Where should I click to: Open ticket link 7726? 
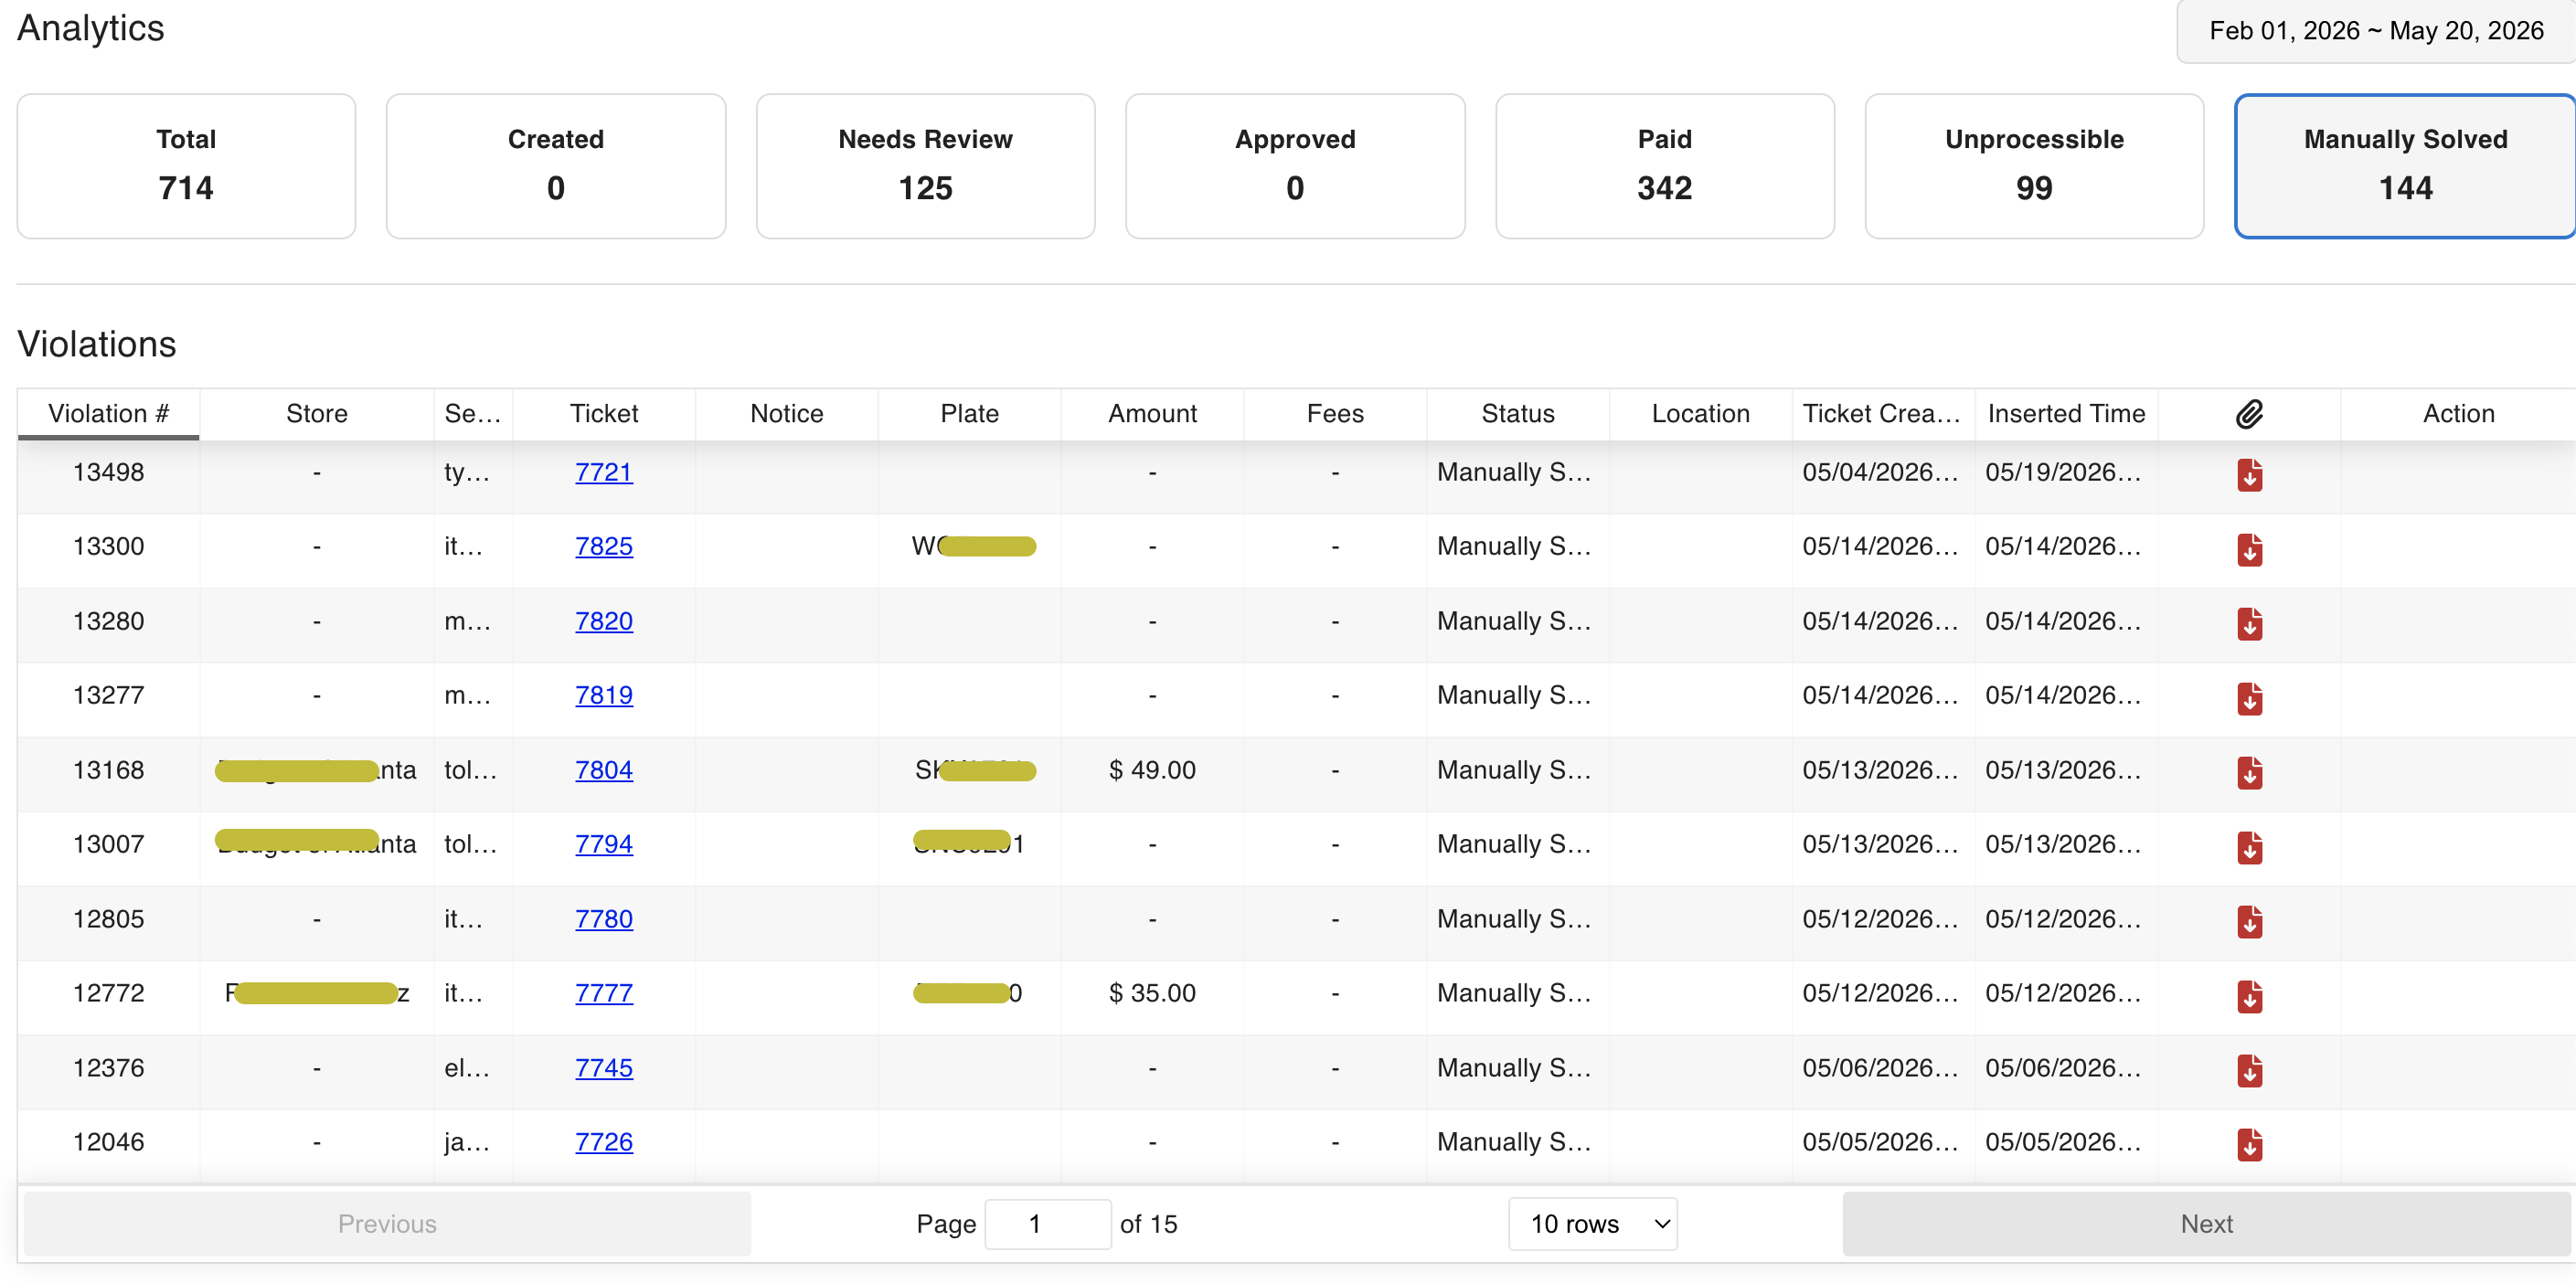tap(604, 1142)
